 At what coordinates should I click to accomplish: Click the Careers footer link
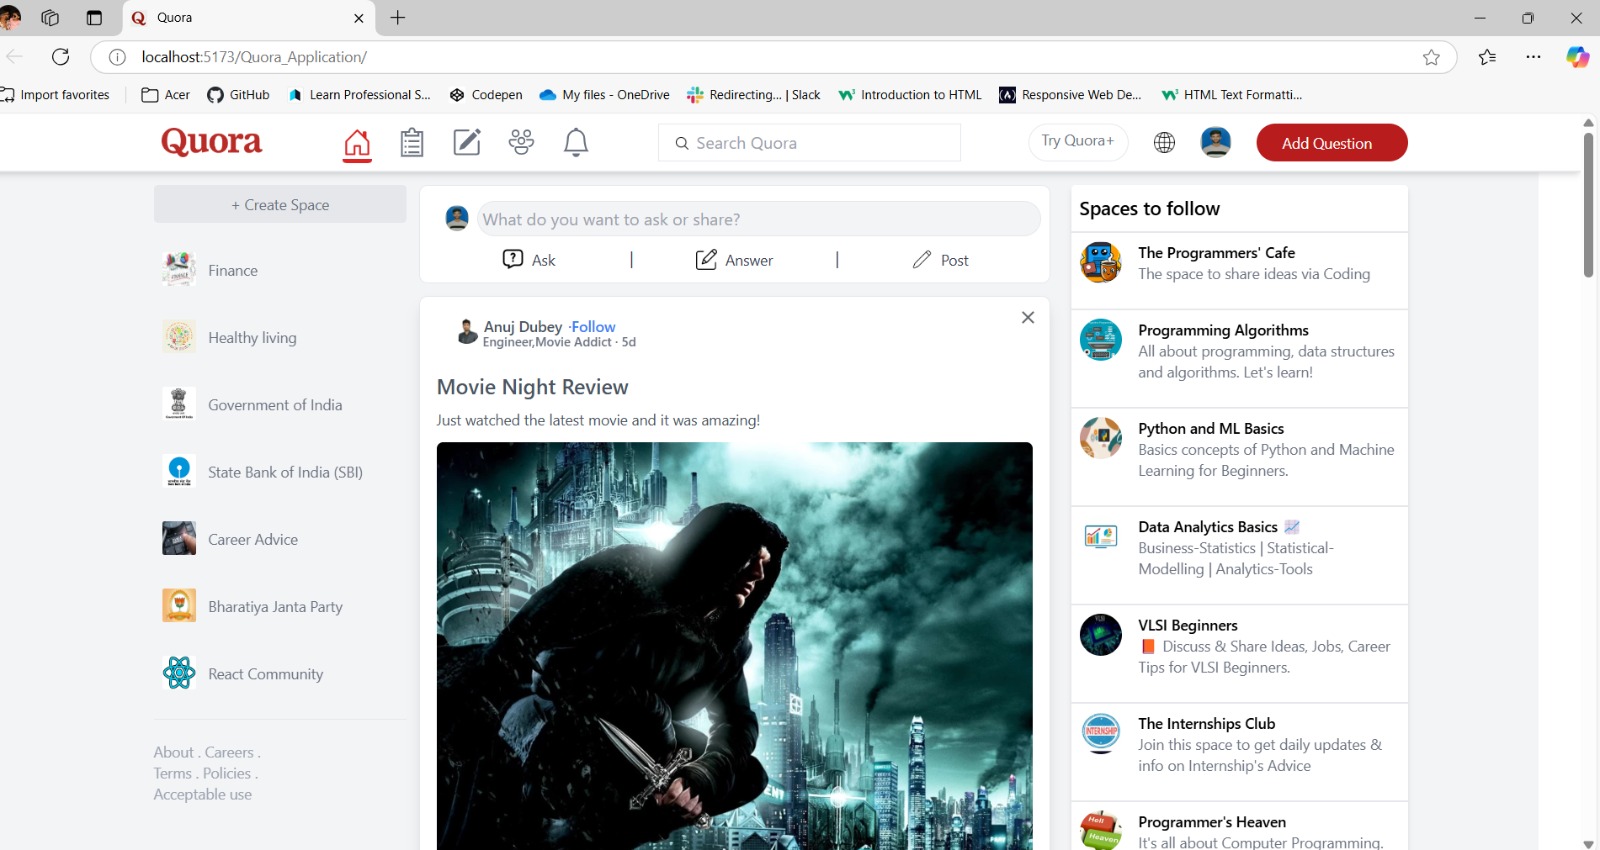[229, 752]
